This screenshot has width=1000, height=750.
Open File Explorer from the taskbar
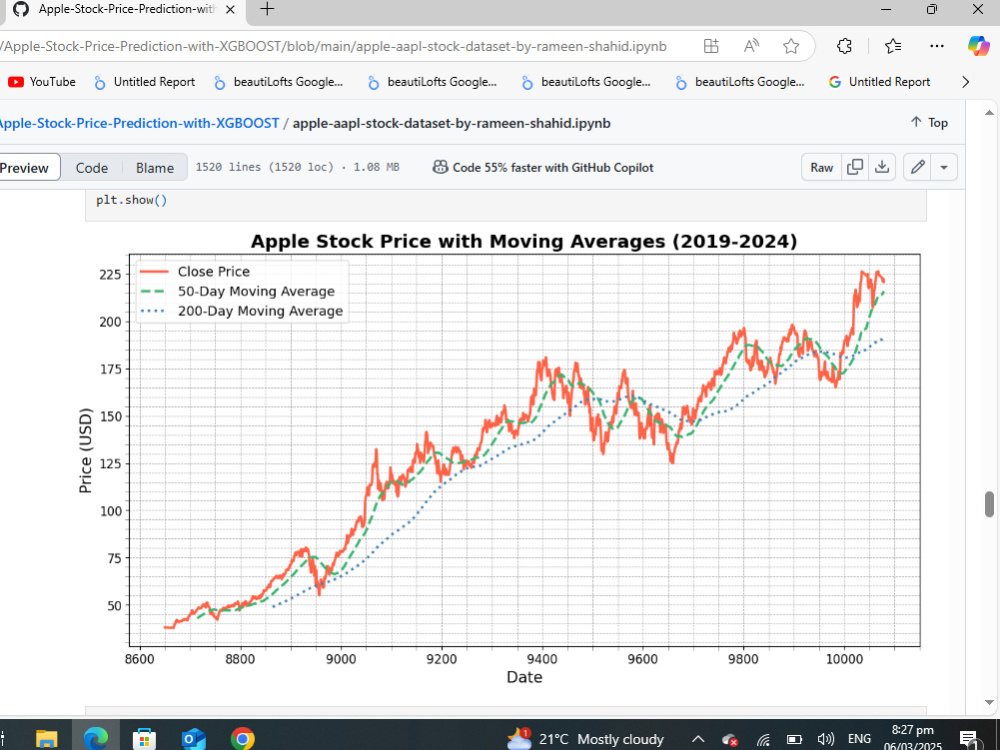pyautogui.click(x=47, y=739)
